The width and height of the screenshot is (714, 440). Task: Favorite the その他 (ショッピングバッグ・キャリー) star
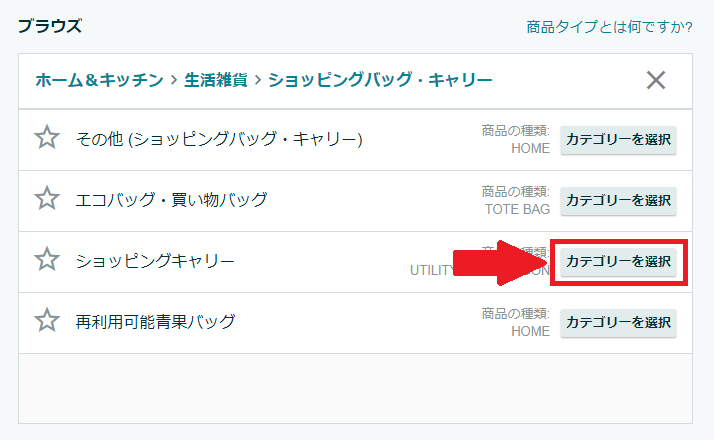coord(47,138)
